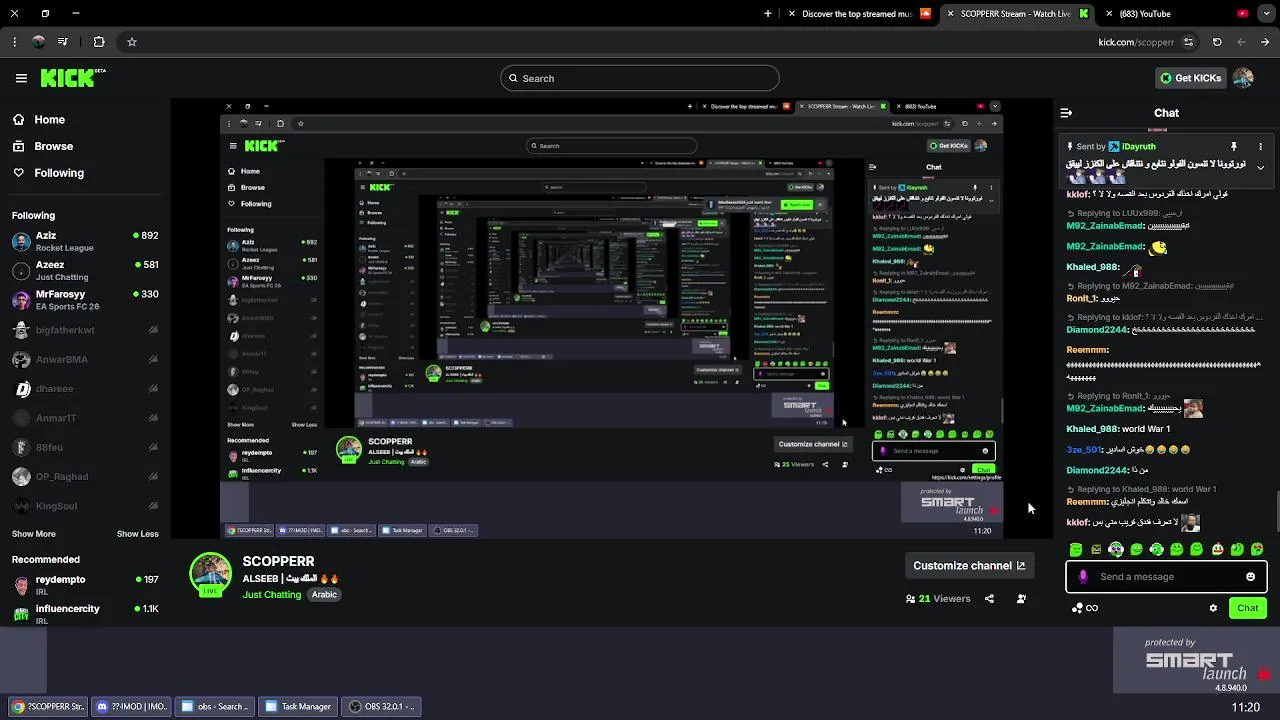Image resolution: width=1280 pixels, height=720 pixels.
Task: Open the browser extensions puzzle icon
Action: coord(99,42)
